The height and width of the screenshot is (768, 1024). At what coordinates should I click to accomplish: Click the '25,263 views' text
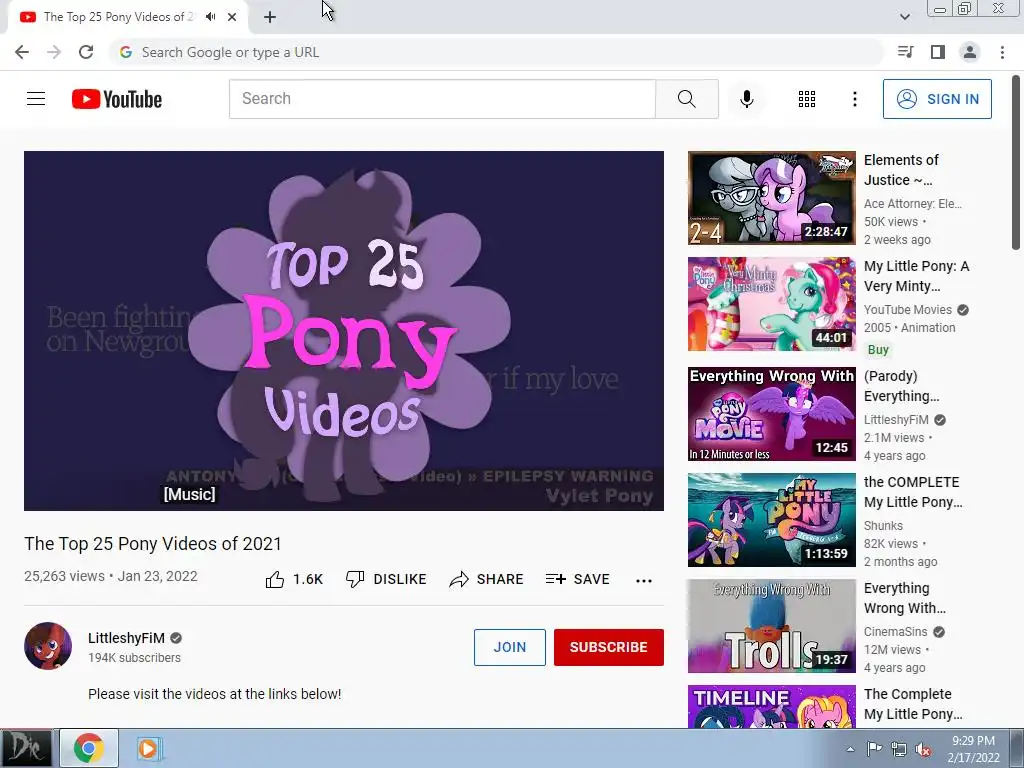point(64,576)
